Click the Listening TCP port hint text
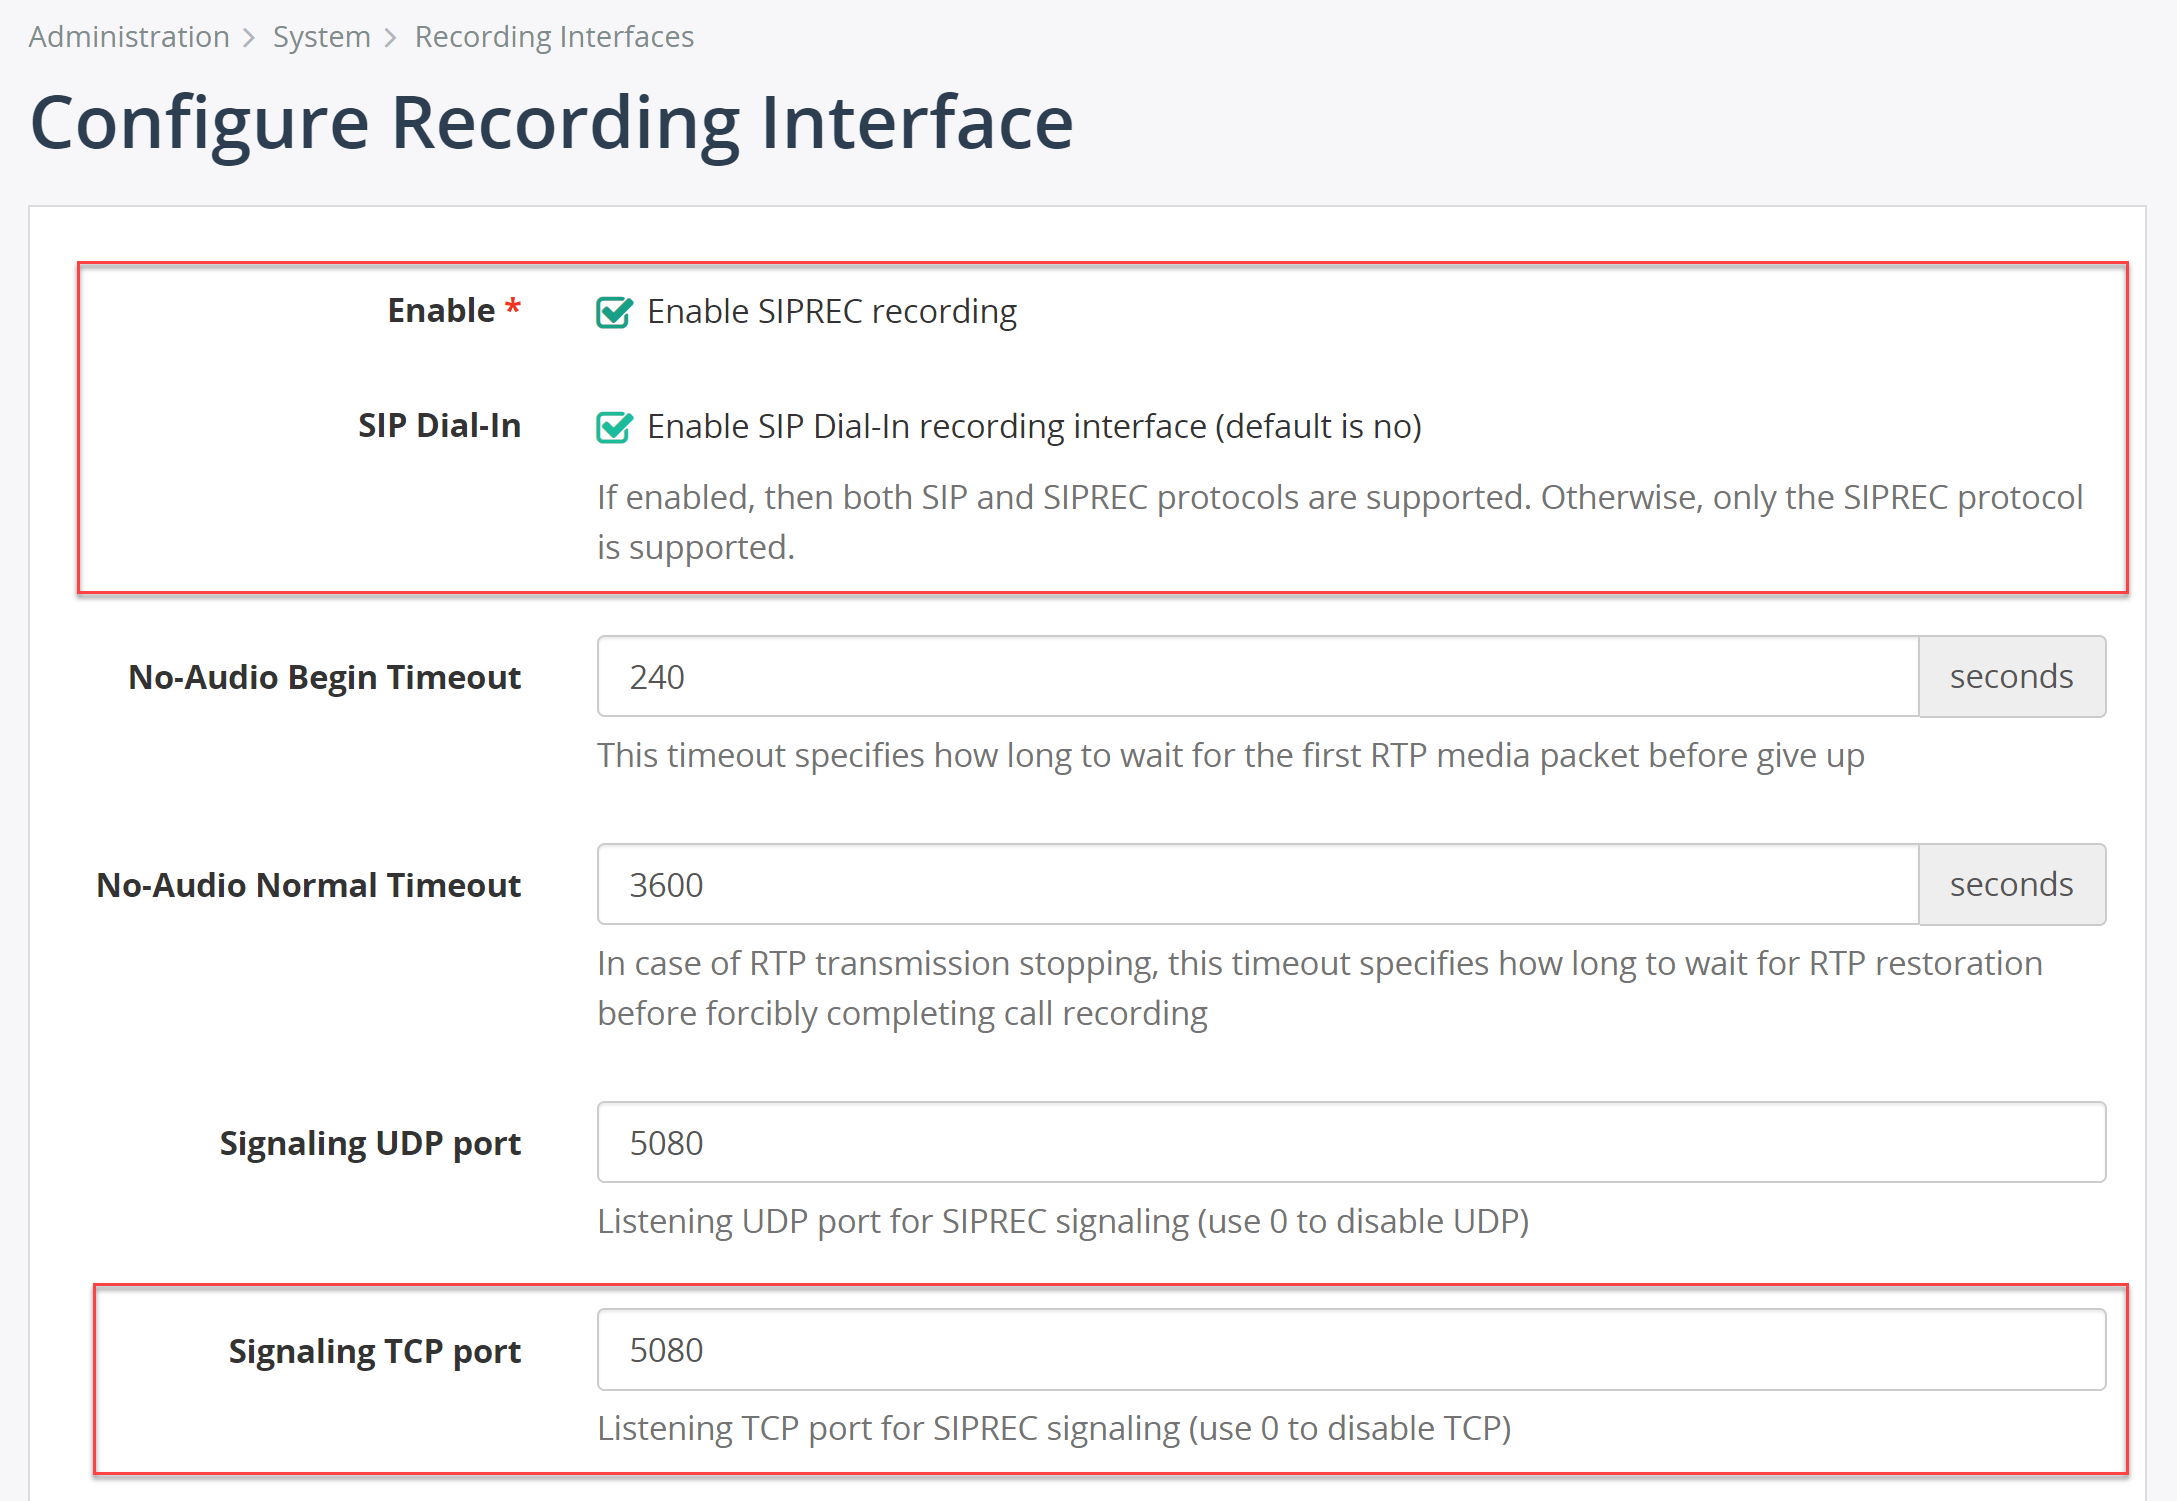 [x=1054, y=1429]
